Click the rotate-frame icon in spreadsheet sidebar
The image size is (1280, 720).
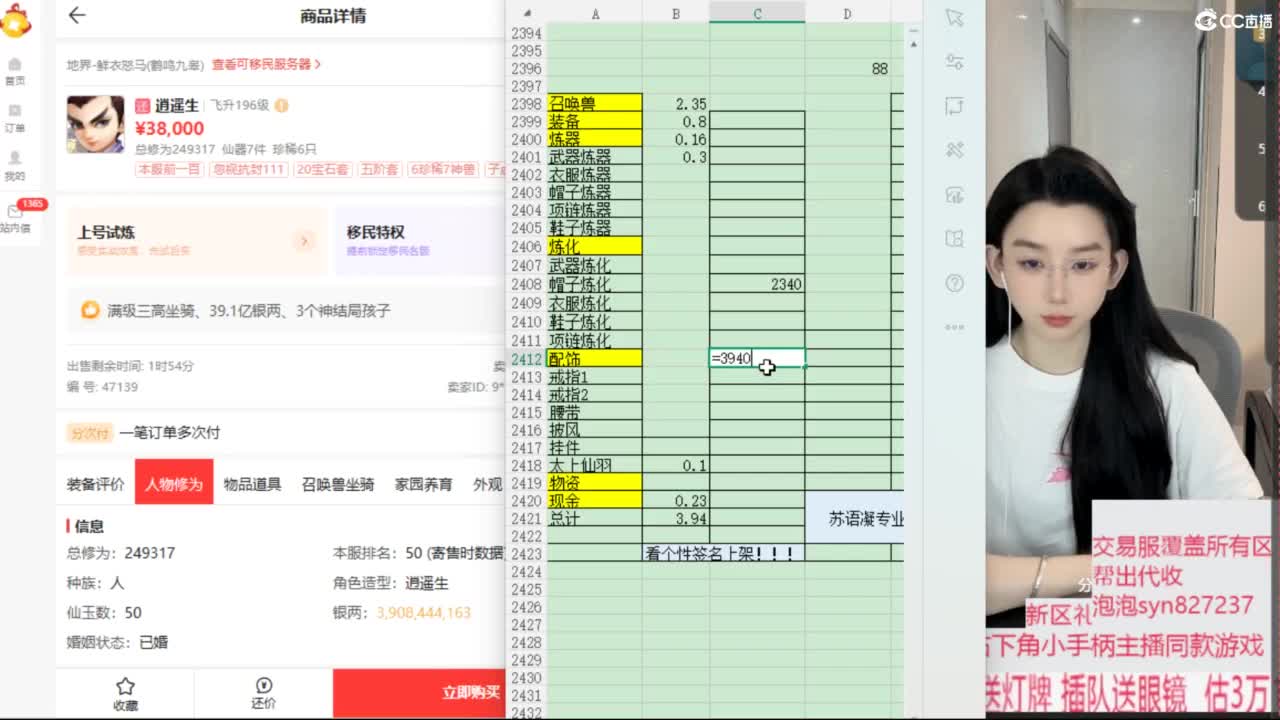pyautogui.click(x=954, y=106)
